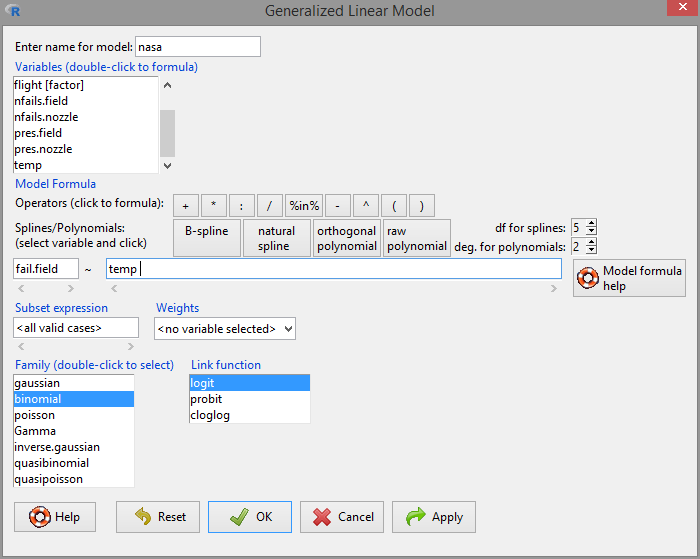Image resolution: width=700 pixels, height=559 pixels.
Task: Insert a closing parenthesis into formula
Action: pyautogui.click(x=422, y=206)
